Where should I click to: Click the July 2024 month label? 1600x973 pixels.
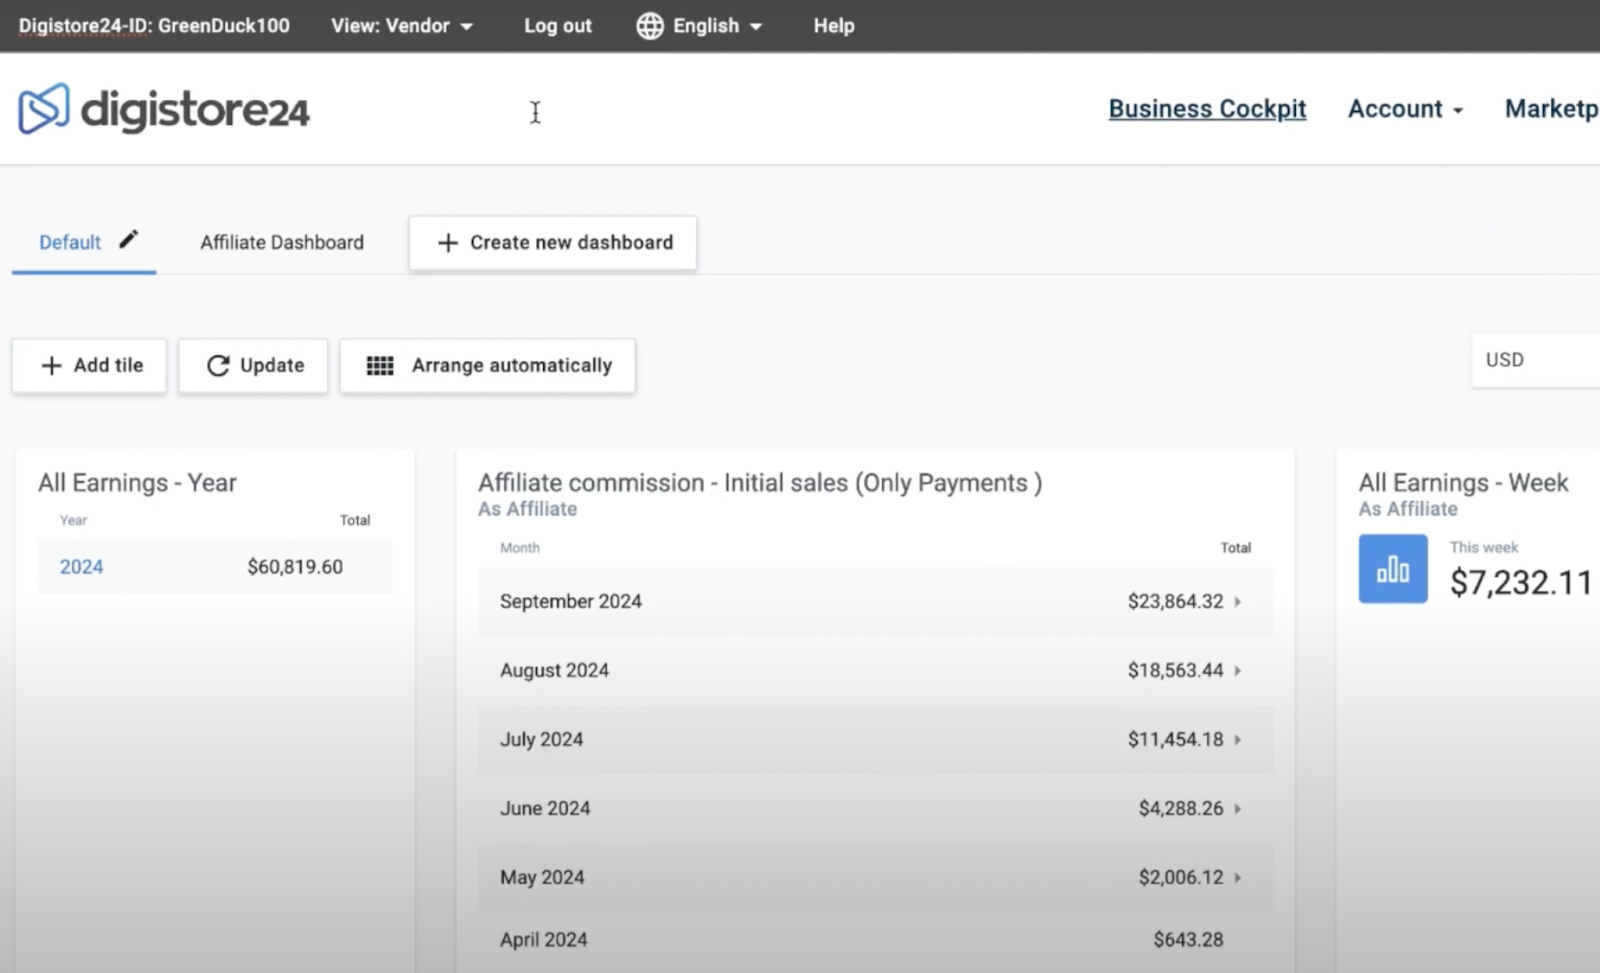coord(541,740)
